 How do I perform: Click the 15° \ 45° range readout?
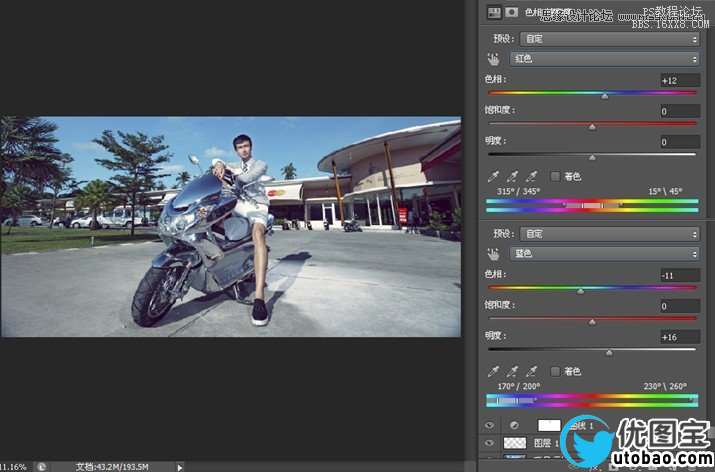[665, 191]
